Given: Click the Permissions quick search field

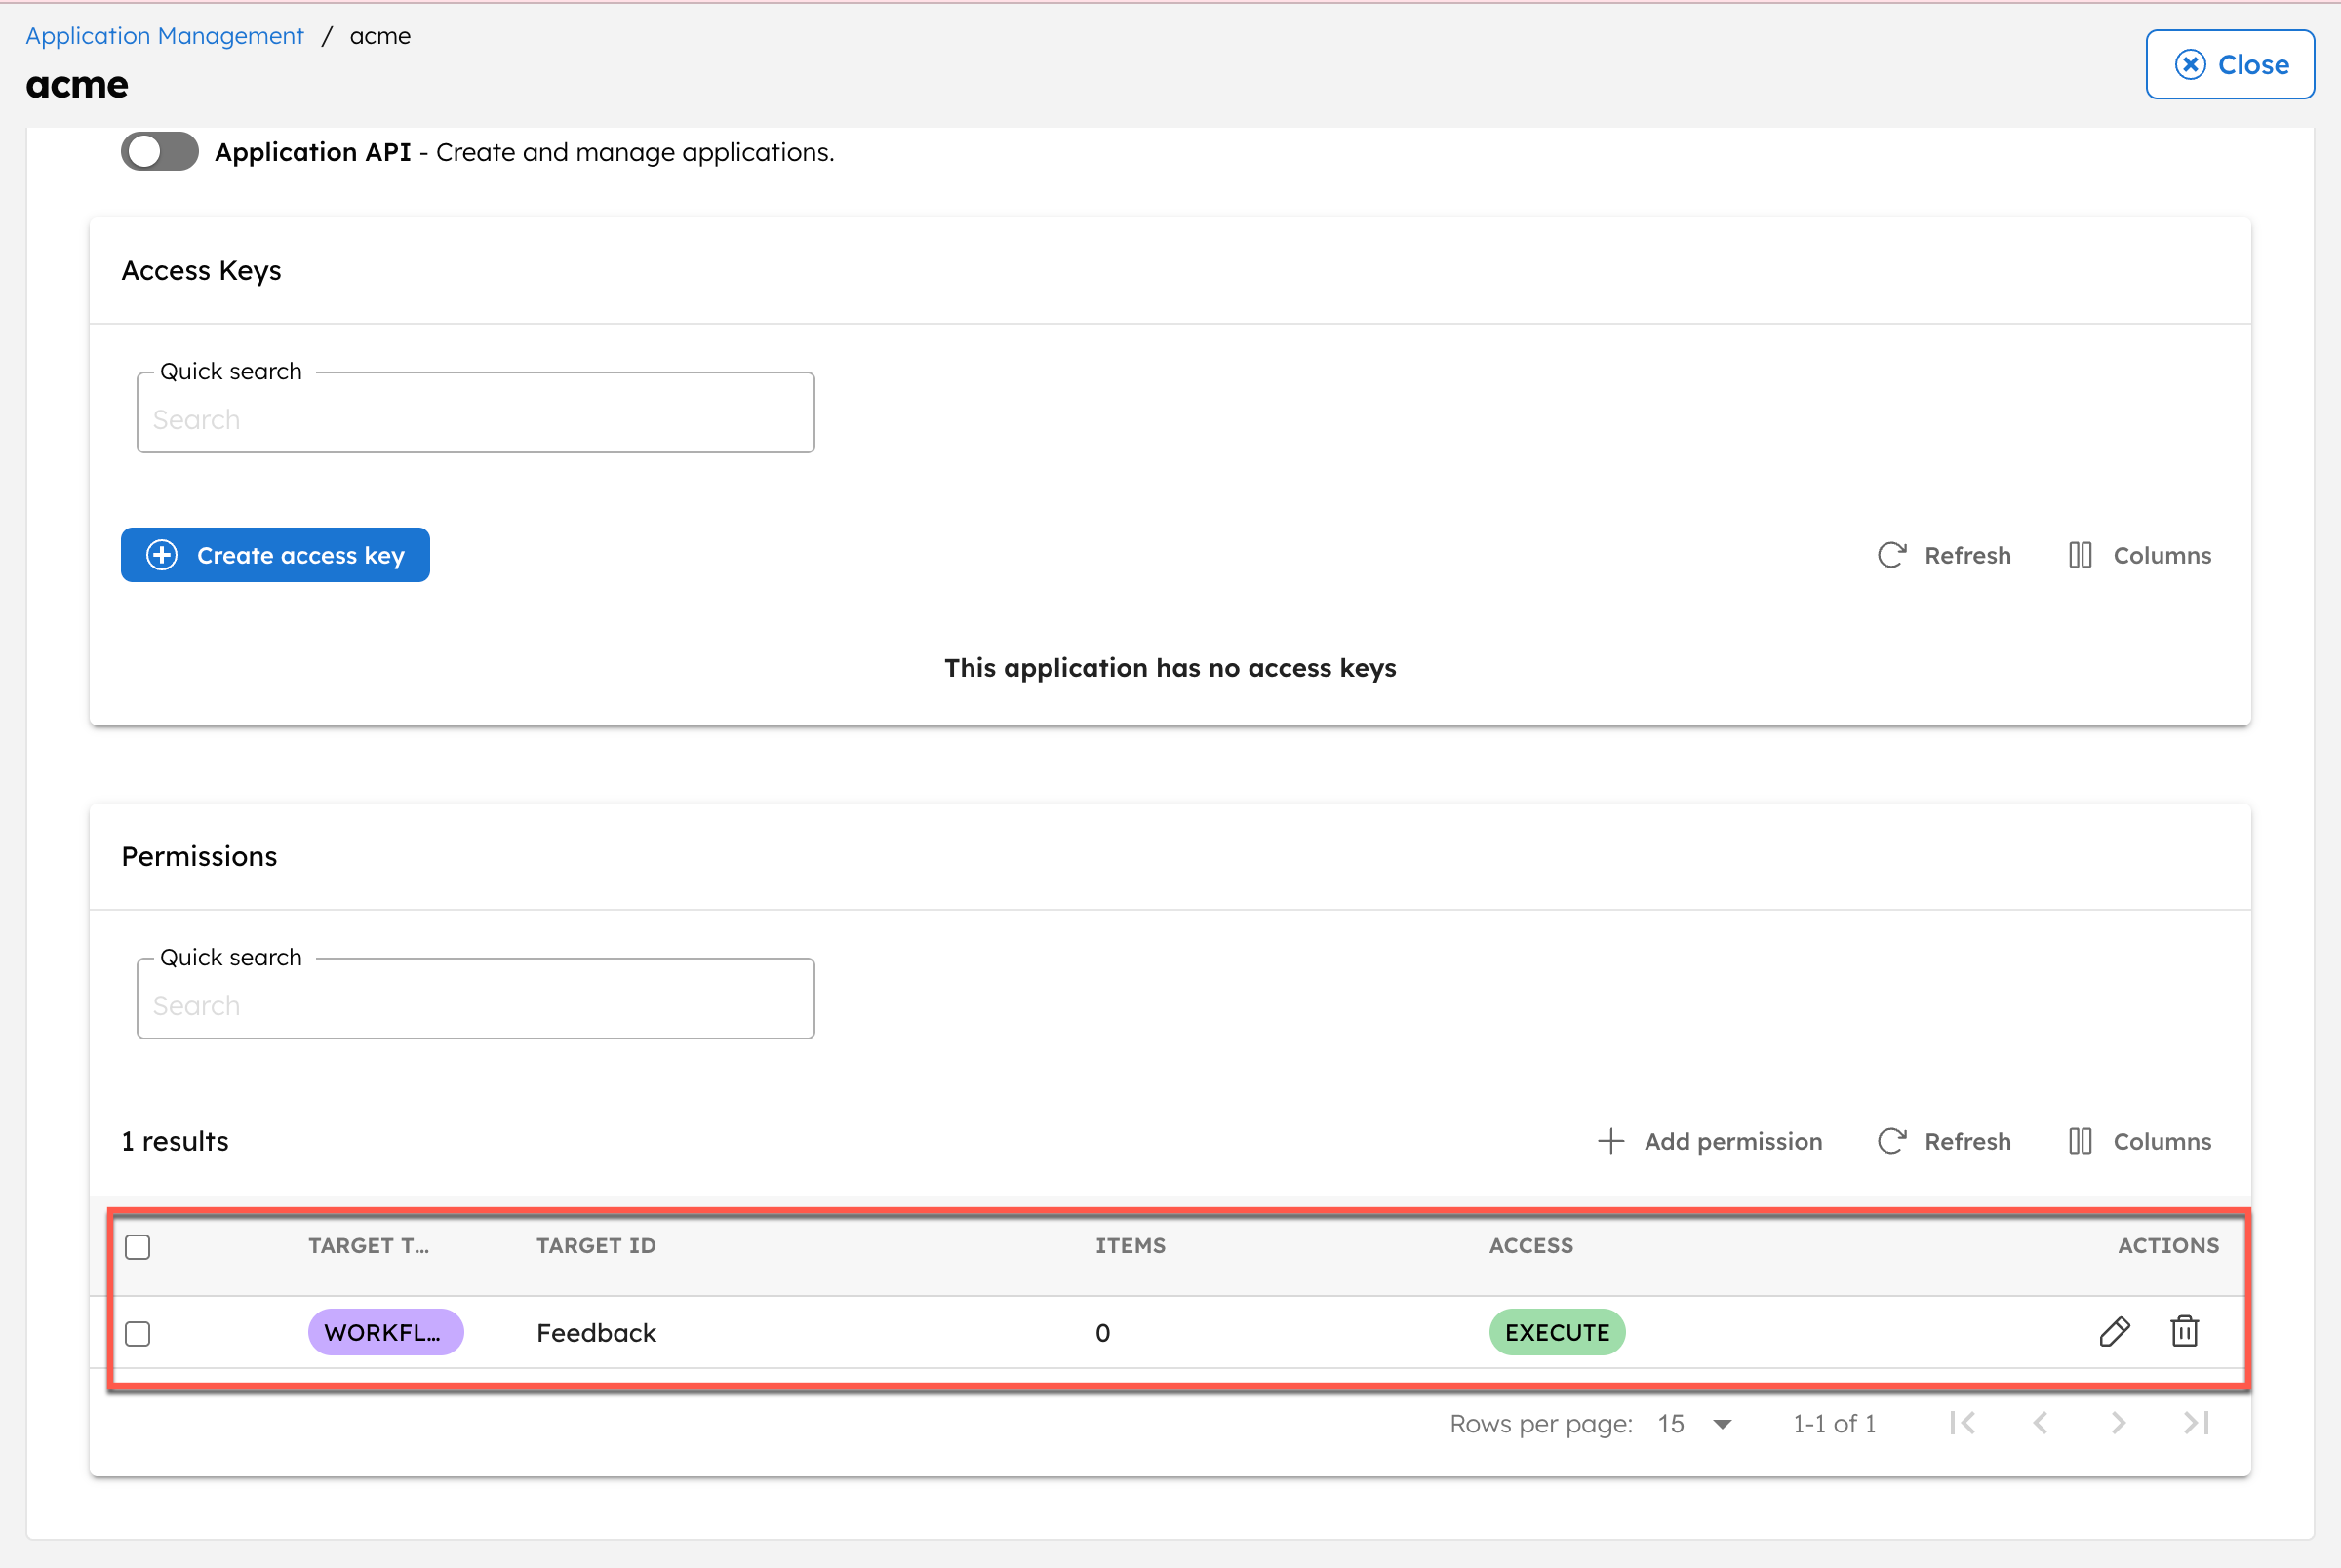Looking at the screenshot, I should pos(475,999).
